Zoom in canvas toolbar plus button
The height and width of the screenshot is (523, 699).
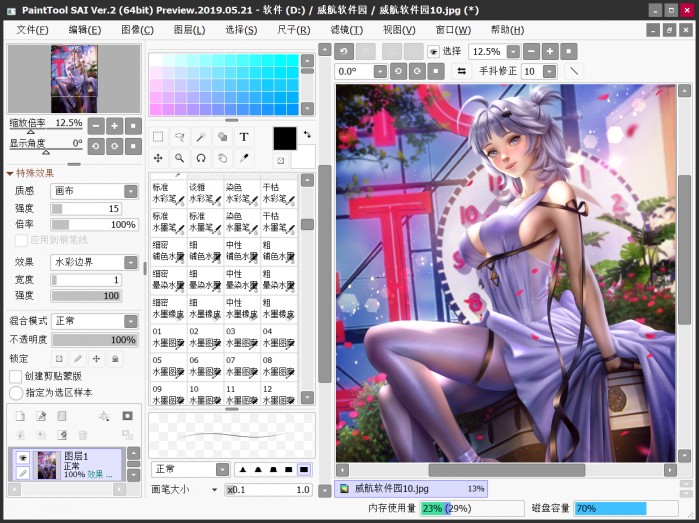pos(550,51)
